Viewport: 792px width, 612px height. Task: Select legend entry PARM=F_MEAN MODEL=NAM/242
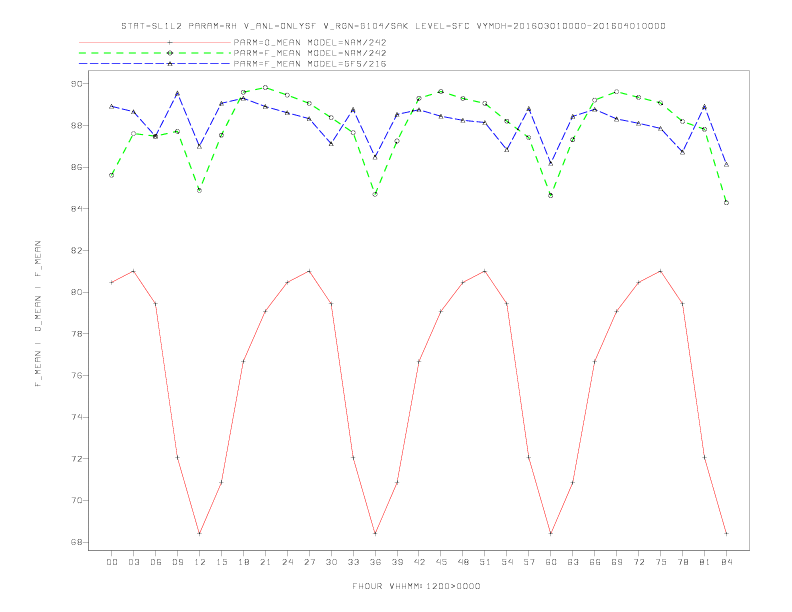tap(310, 53)
